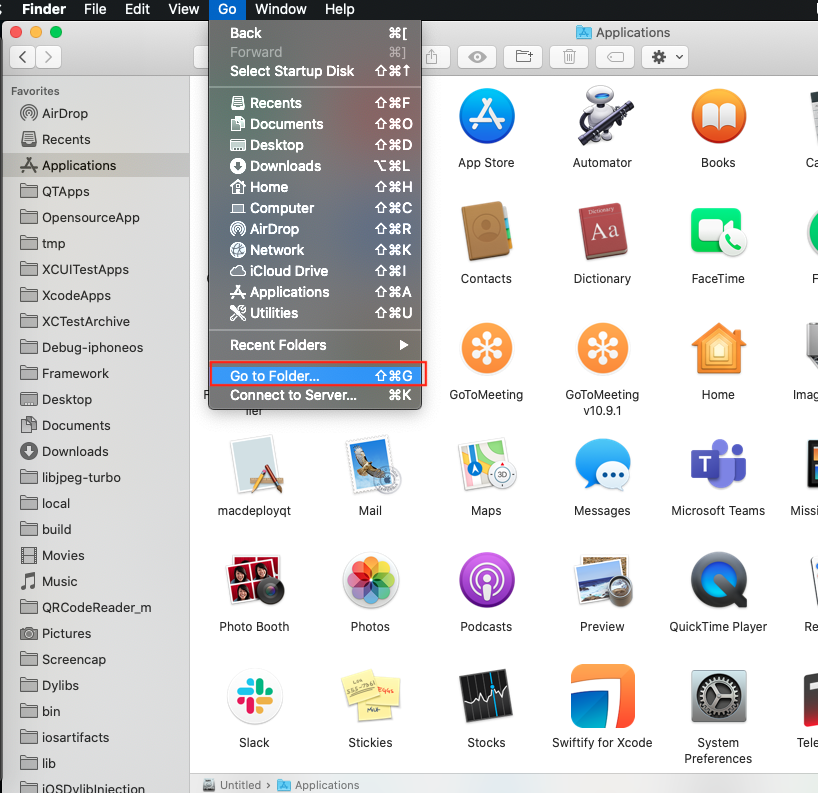The image size is (818, 793).
Task: Select OpensourceApp folder in sidebar
Action: tap(95, 218)
